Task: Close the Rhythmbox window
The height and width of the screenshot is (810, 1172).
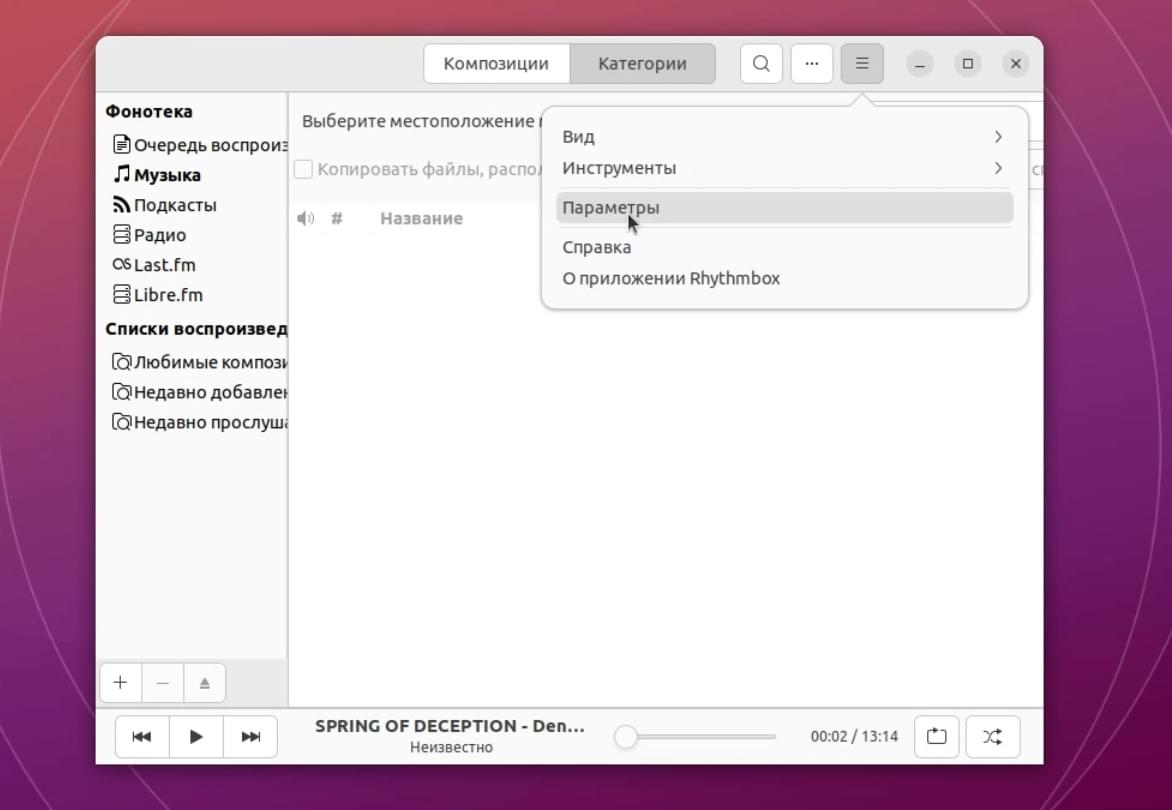Action: (1016, 64)
